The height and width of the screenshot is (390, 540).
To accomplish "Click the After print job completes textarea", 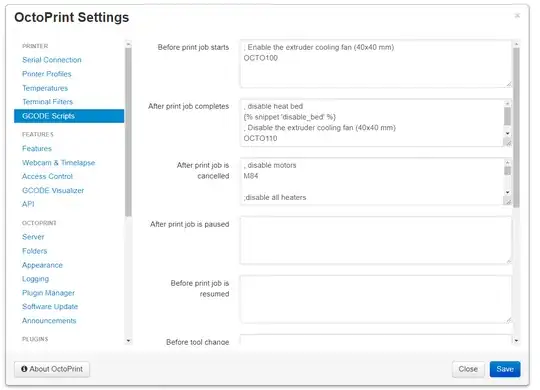I will coord(372,123).
